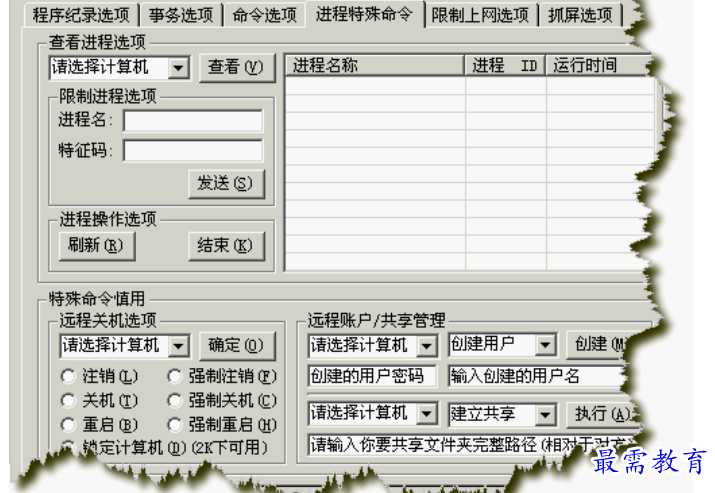Open computer dropdown in 查看进程选项
This screenshot has height=493, width=715.
click(x=178, y=68)
